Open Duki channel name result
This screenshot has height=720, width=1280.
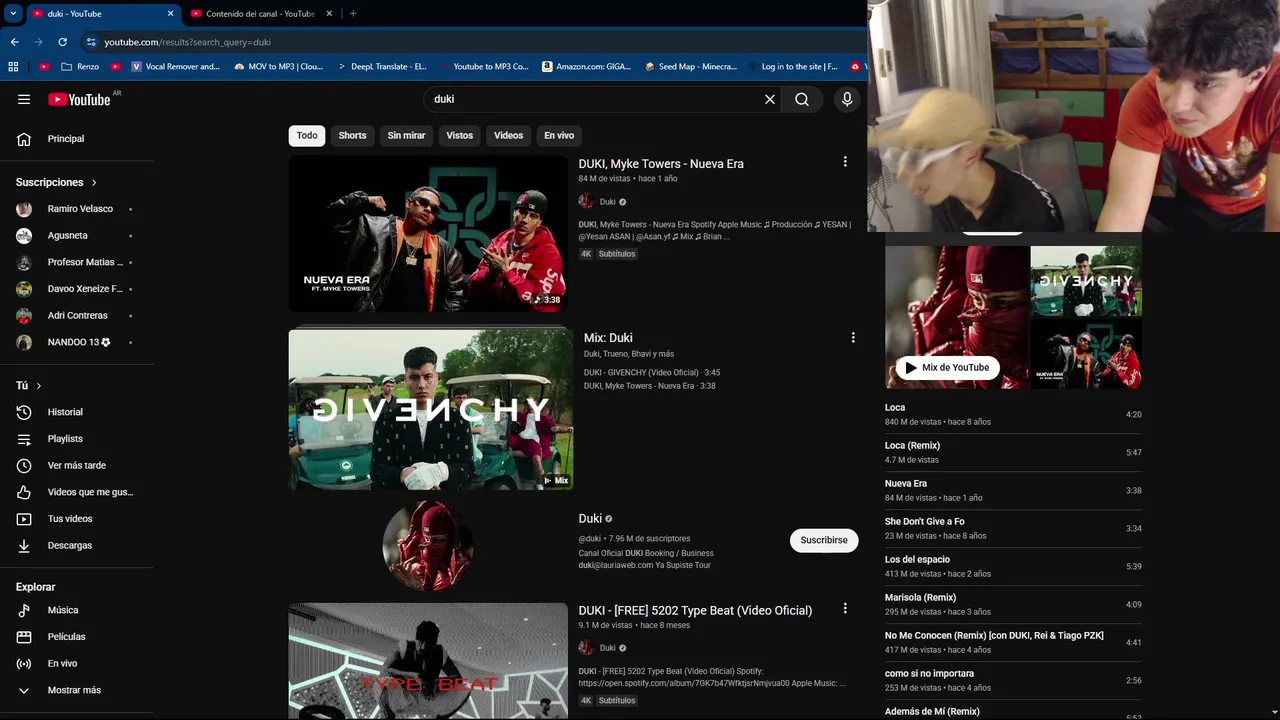[590, 518]
